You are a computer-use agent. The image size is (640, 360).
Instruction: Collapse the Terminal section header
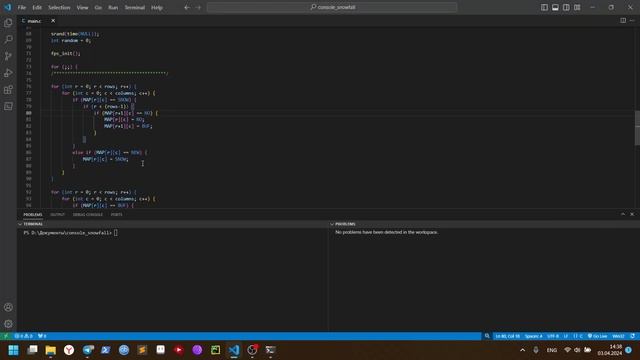[x=172, y=224]
